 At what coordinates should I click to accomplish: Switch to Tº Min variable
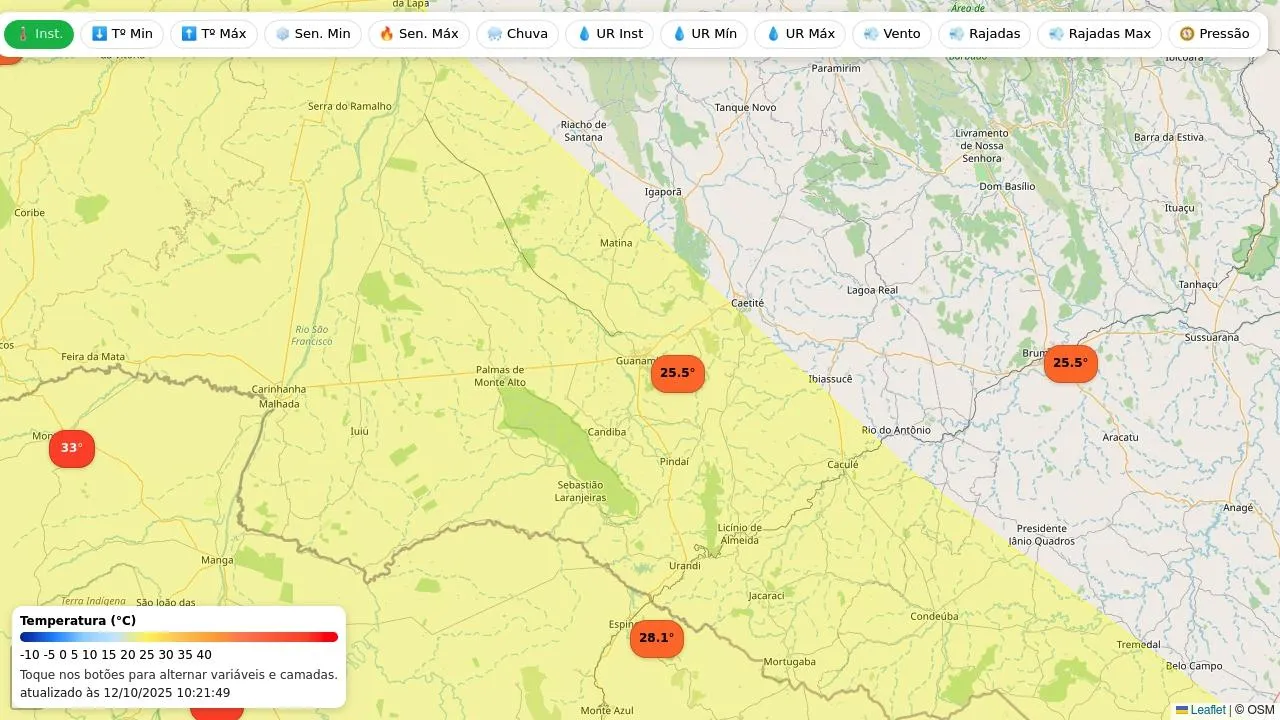point(122,34)
